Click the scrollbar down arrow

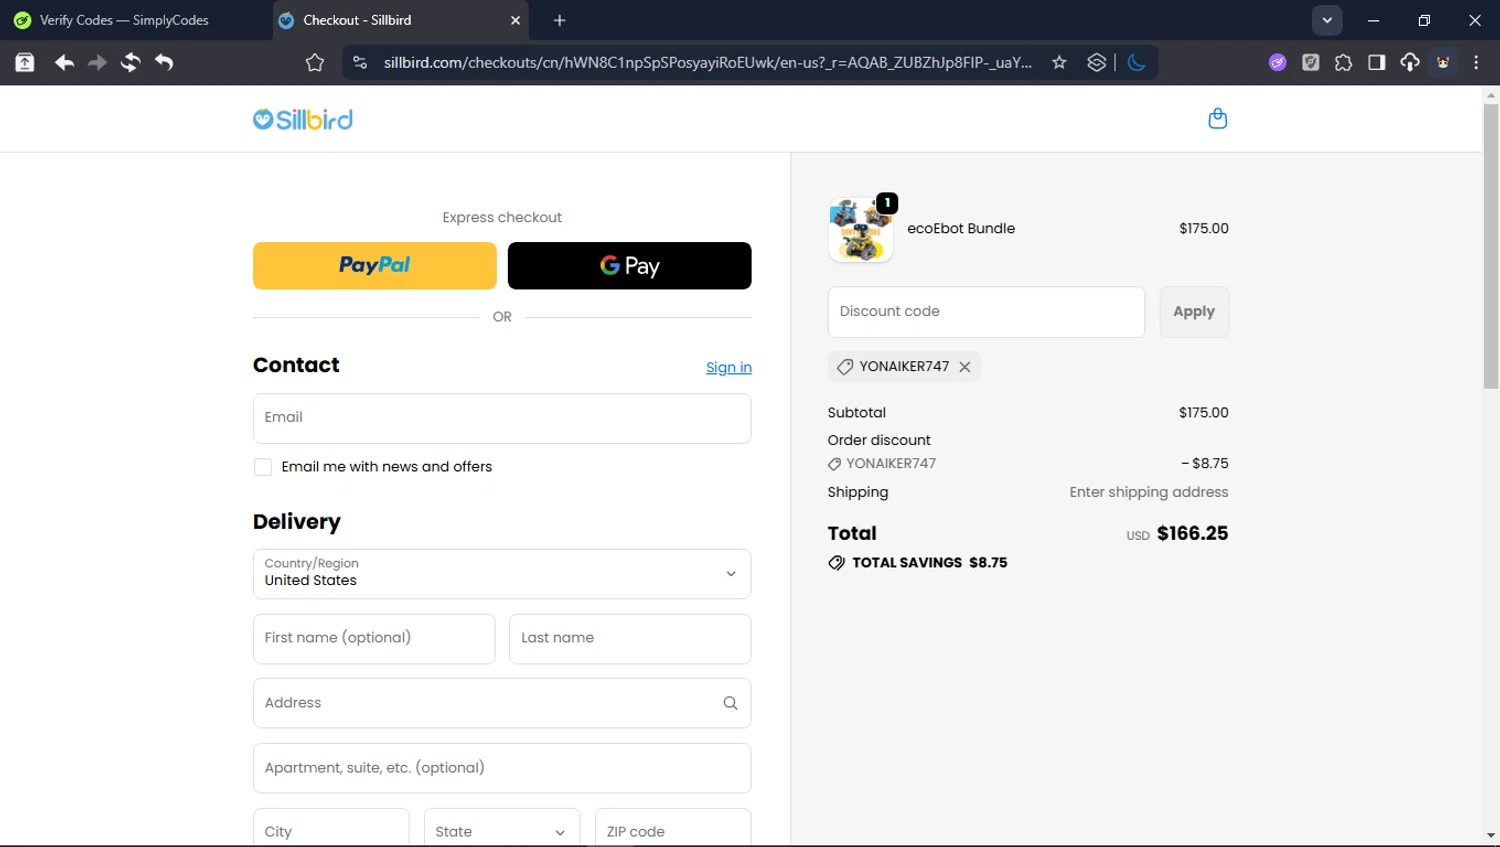1491,835
